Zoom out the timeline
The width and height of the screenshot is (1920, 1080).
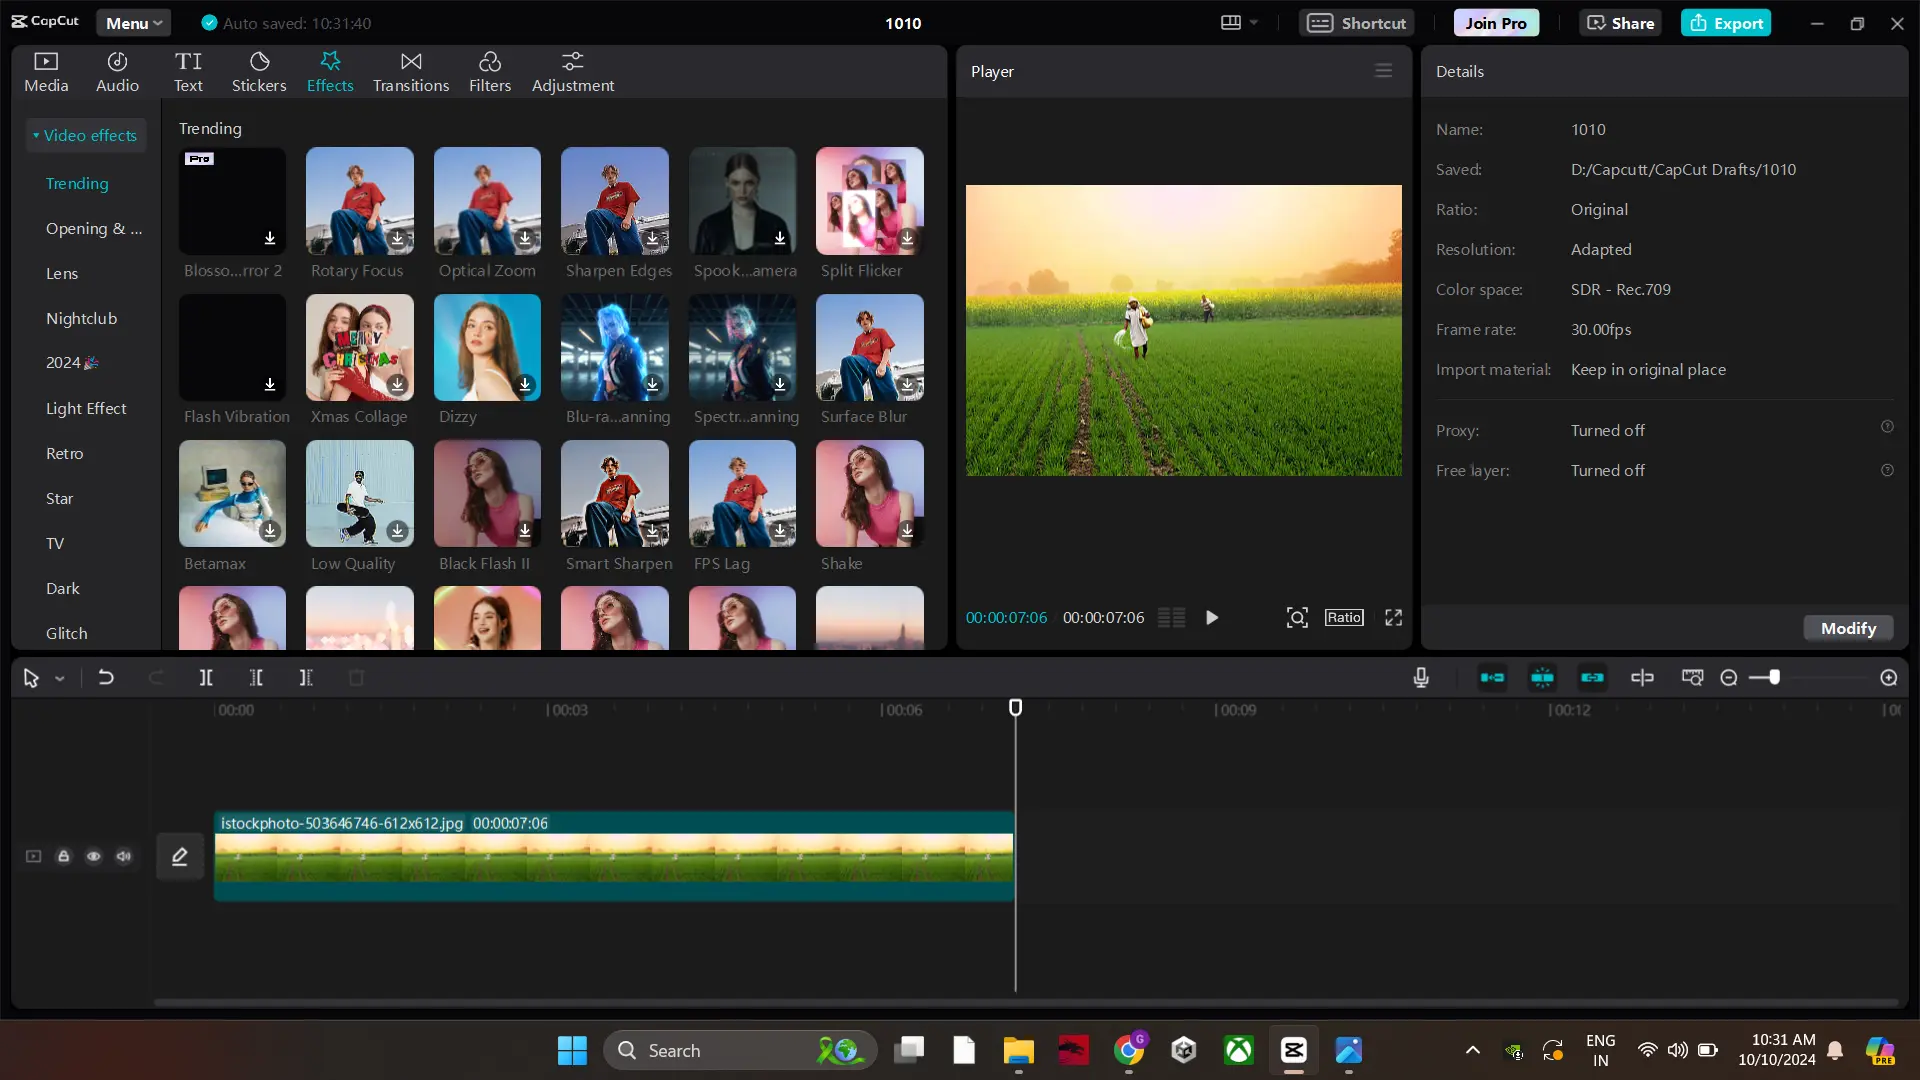click(x=1729, y=678)
